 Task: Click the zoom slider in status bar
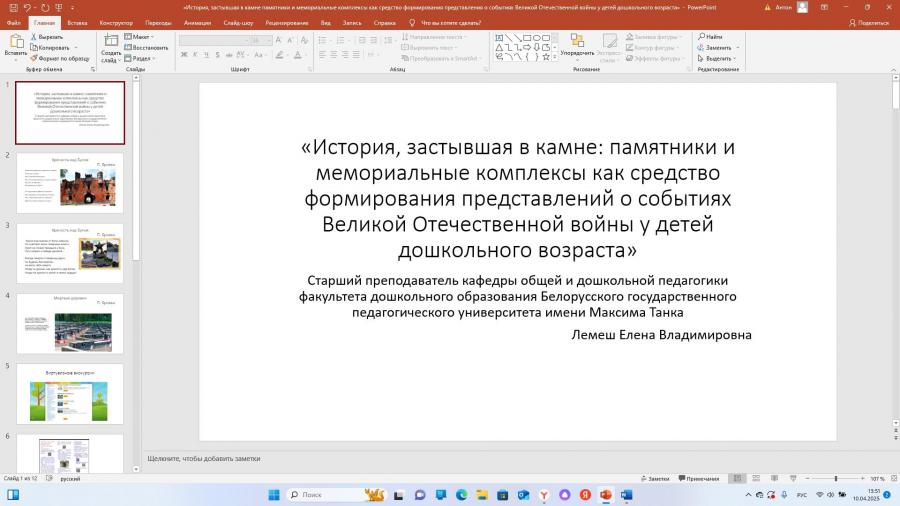point(835,478)
